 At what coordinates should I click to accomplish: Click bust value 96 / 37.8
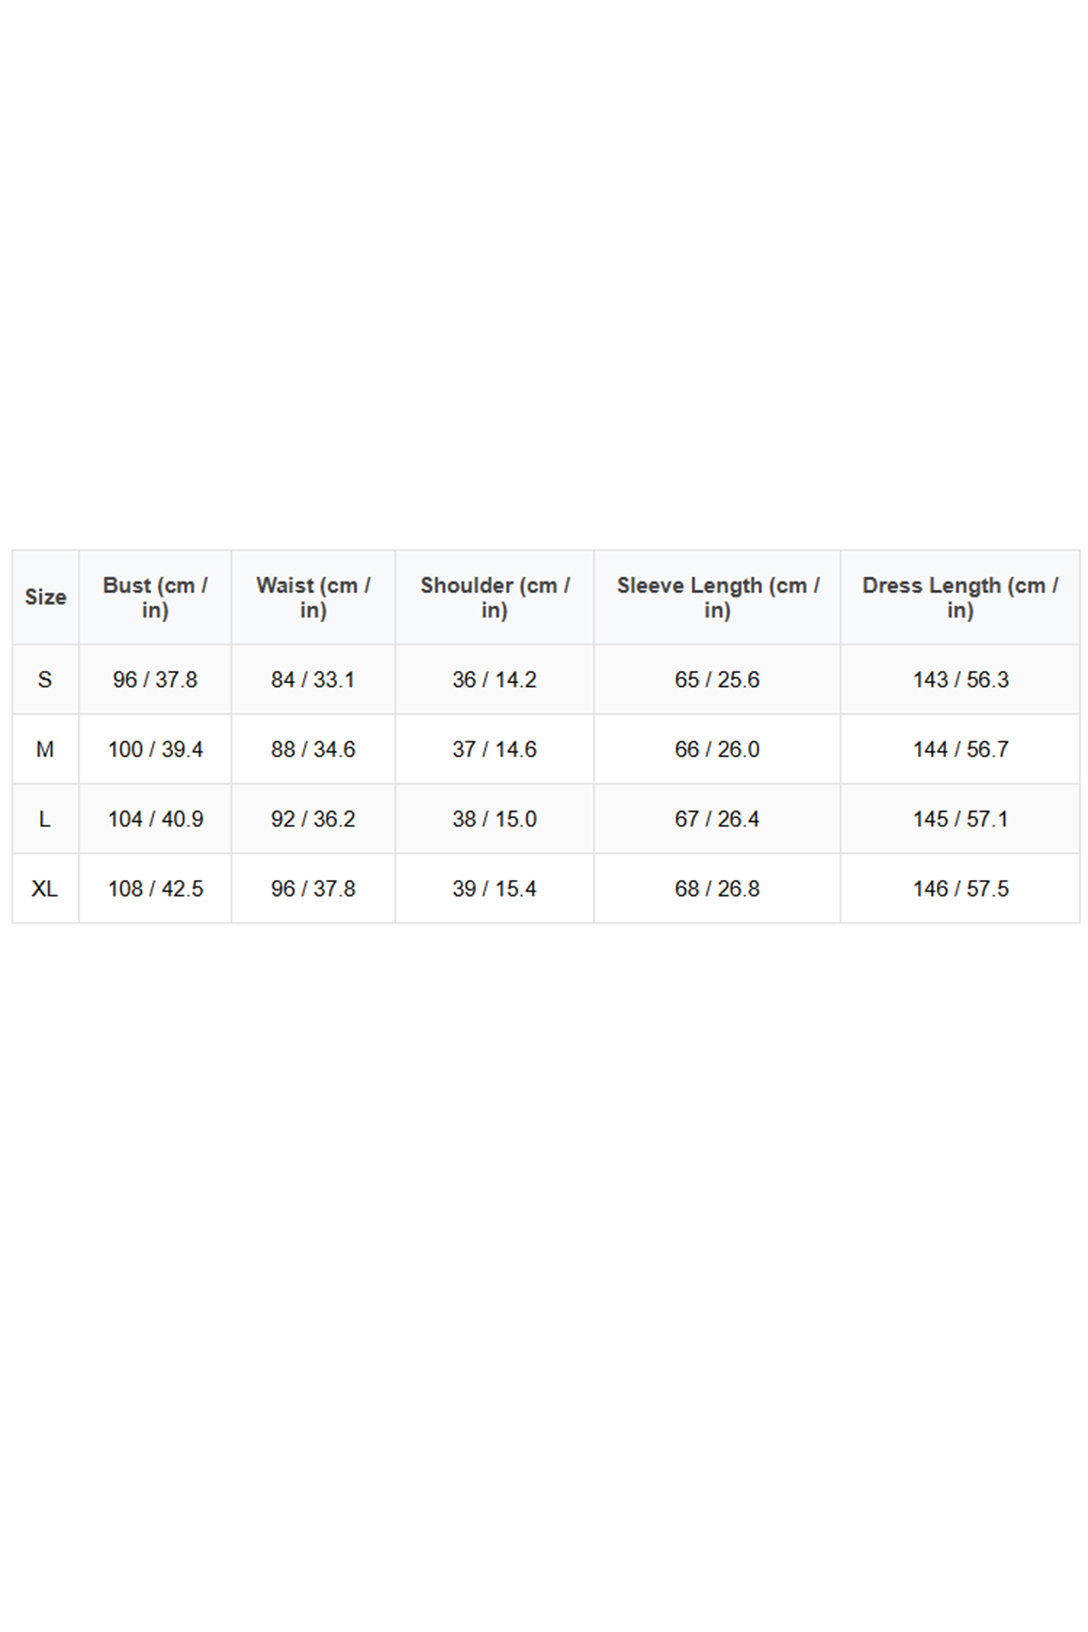155,680
